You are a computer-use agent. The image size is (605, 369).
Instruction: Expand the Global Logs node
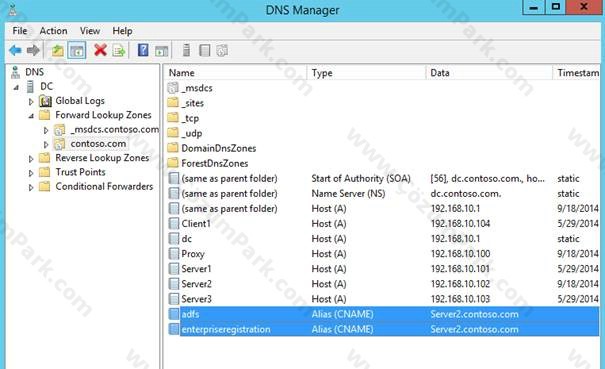coord(31,102)
